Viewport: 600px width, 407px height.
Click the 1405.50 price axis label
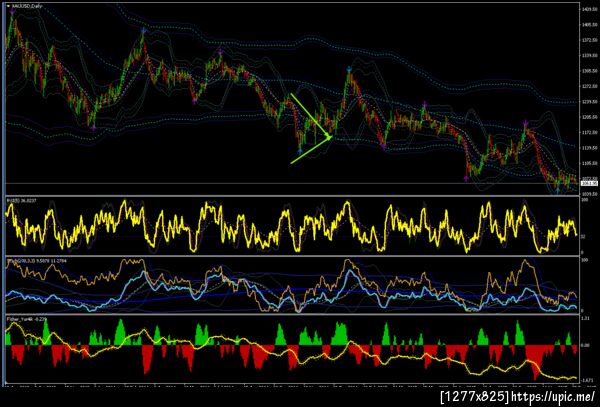(589, 25)
